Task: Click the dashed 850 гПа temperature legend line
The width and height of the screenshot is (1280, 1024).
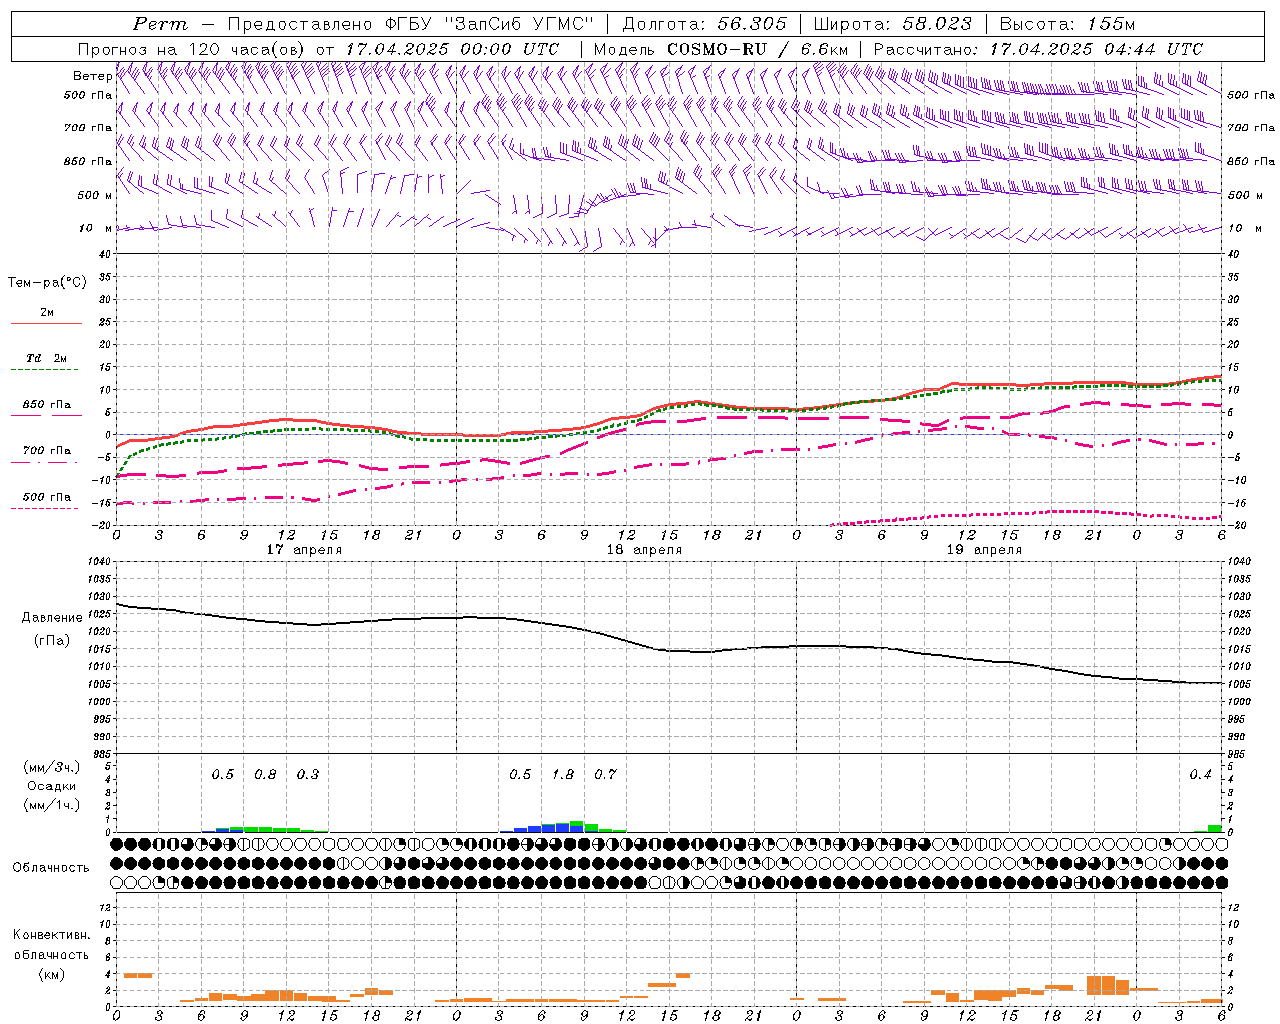Action: pos(44,415)
